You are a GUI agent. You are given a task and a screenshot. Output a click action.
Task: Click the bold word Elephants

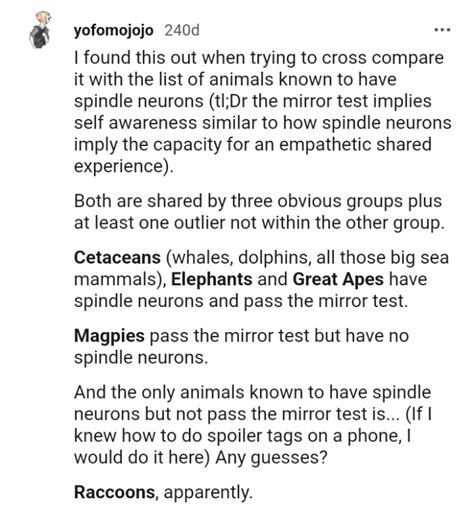pyautogui.click(x=212, y=279)
